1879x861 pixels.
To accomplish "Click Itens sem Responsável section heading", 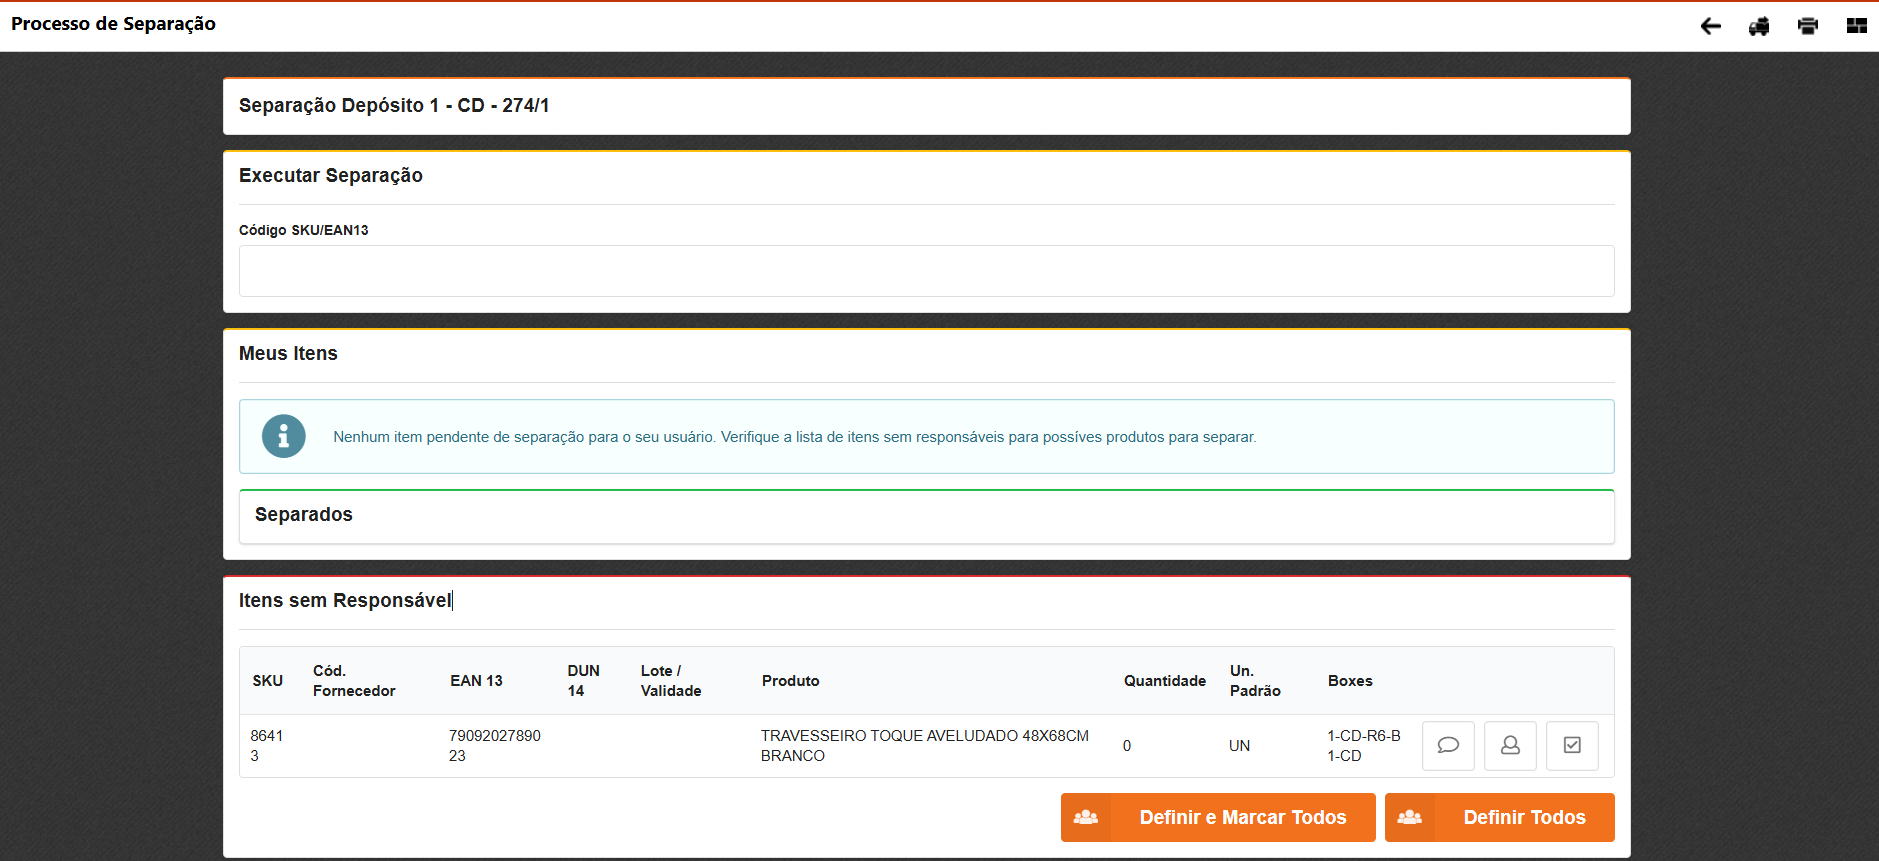I will tap(345, 601).
